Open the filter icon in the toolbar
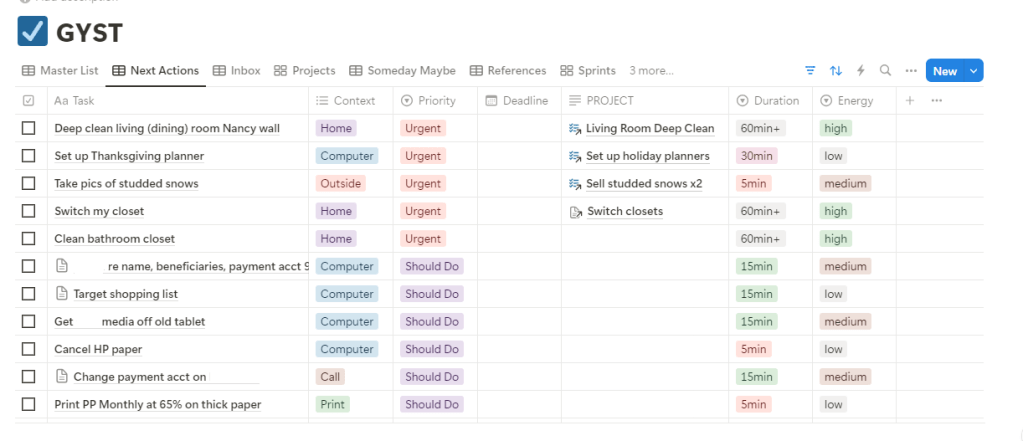The width and height of the screenshot is (1023, 441). point(810,71)
